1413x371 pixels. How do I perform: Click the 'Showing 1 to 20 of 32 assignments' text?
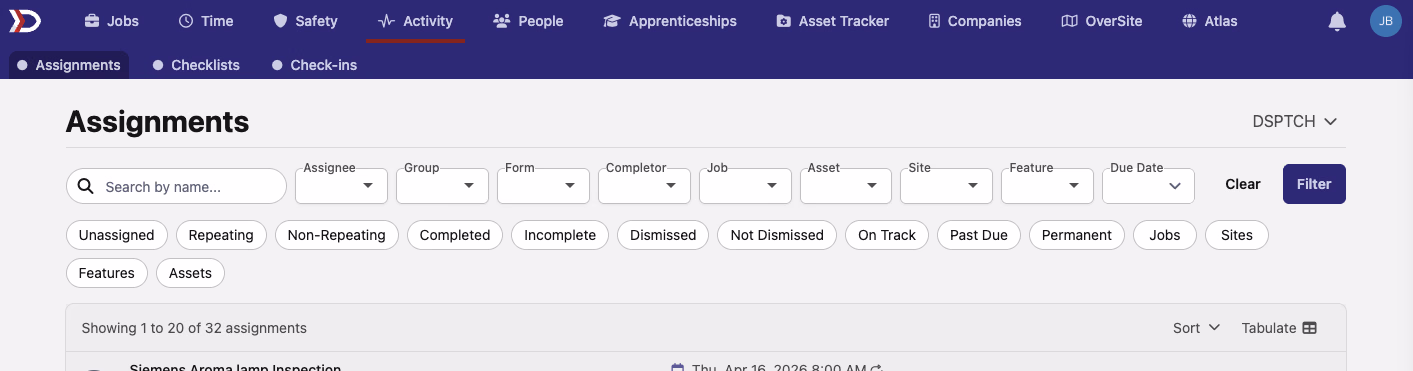[x=194, y=328]
